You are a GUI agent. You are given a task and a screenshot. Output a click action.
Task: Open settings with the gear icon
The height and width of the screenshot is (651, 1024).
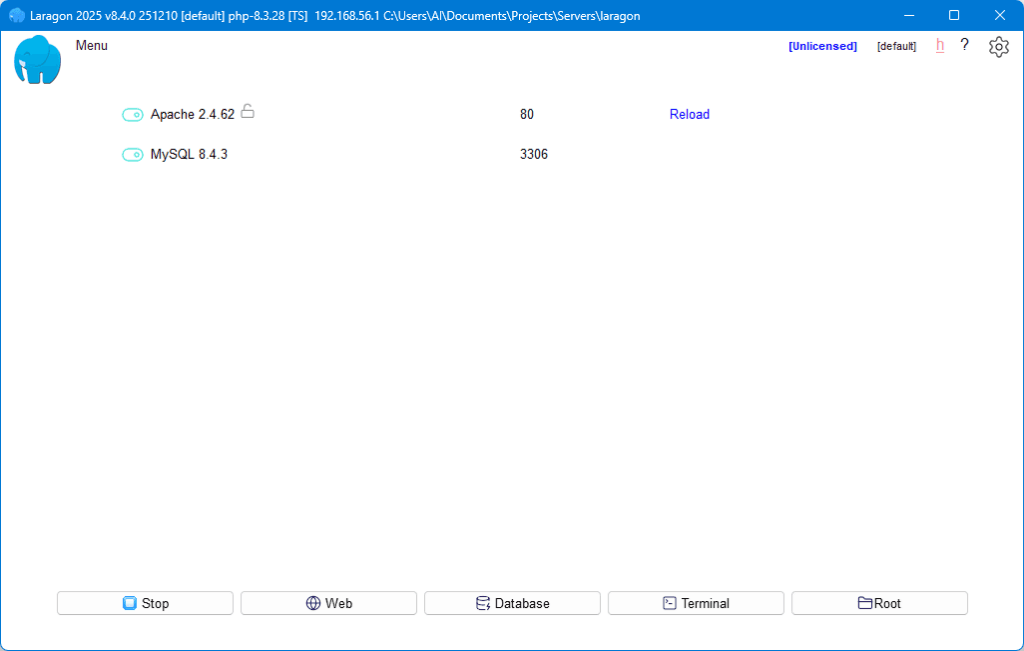(x=998, y=46)
